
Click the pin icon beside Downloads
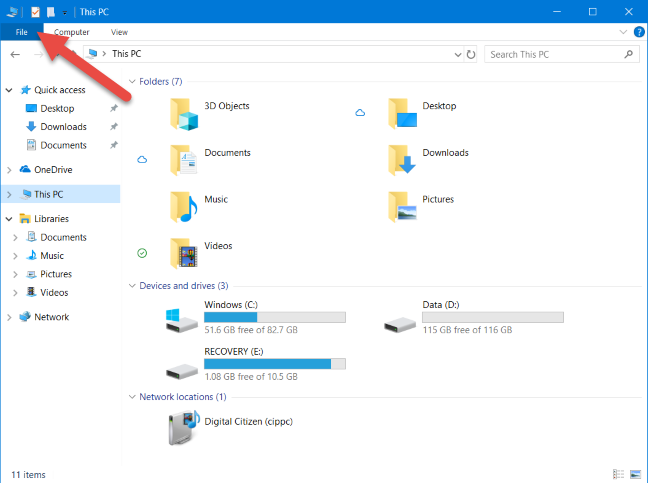click(114, 127)
